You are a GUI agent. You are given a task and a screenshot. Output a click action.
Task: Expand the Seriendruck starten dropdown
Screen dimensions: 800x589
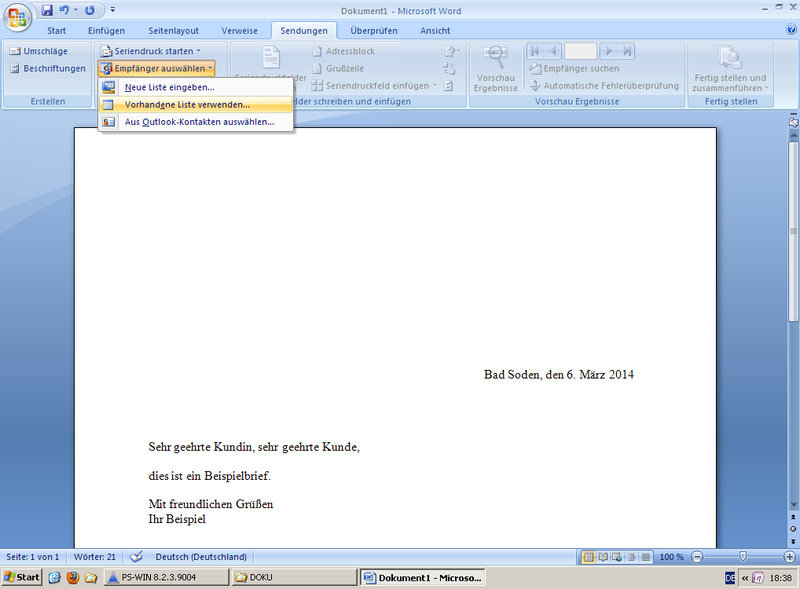pos(151,51)
